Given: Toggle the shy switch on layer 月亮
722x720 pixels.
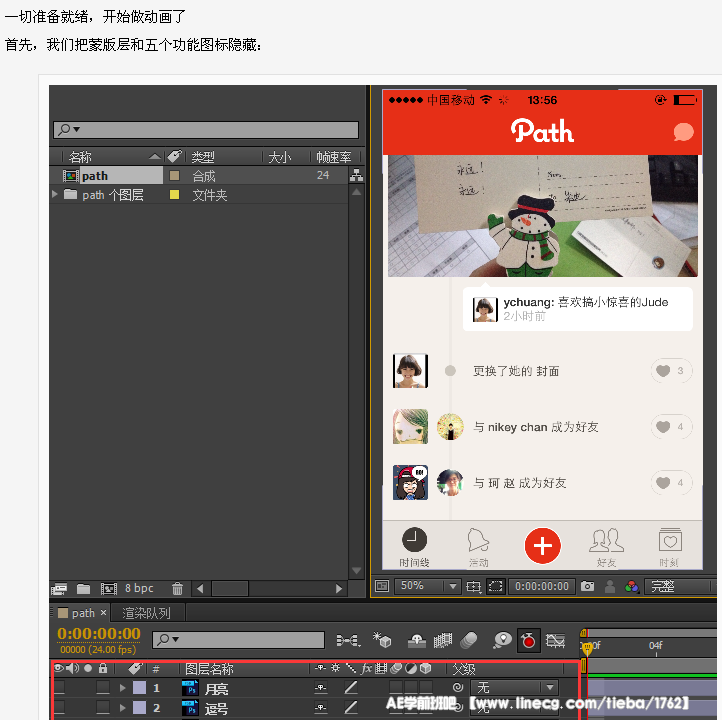Looking at the screenshot, I should [x=321, y=687].
